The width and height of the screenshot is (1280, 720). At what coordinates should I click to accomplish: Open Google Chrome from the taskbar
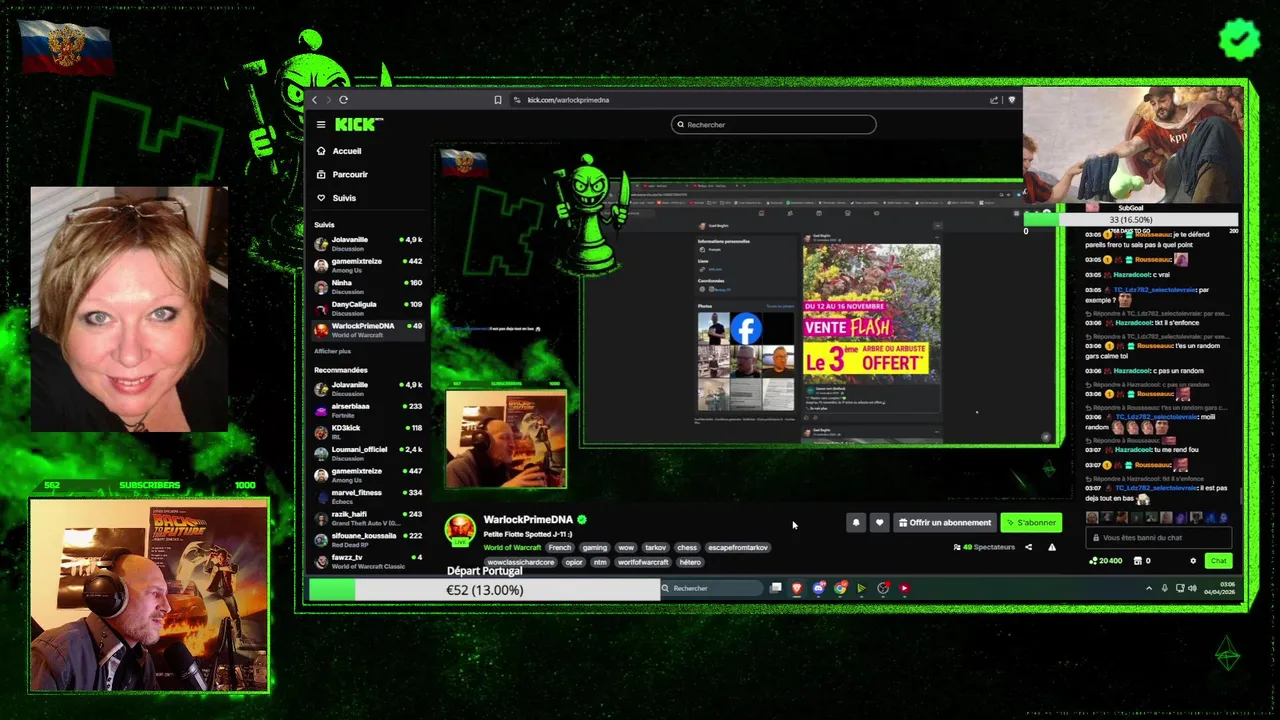pyautogui.click(x=840, y=588)
